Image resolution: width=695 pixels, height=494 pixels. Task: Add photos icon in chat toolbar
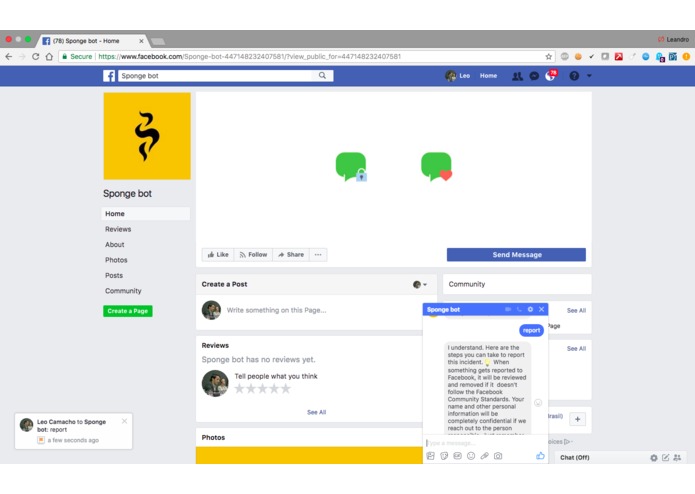430,456
